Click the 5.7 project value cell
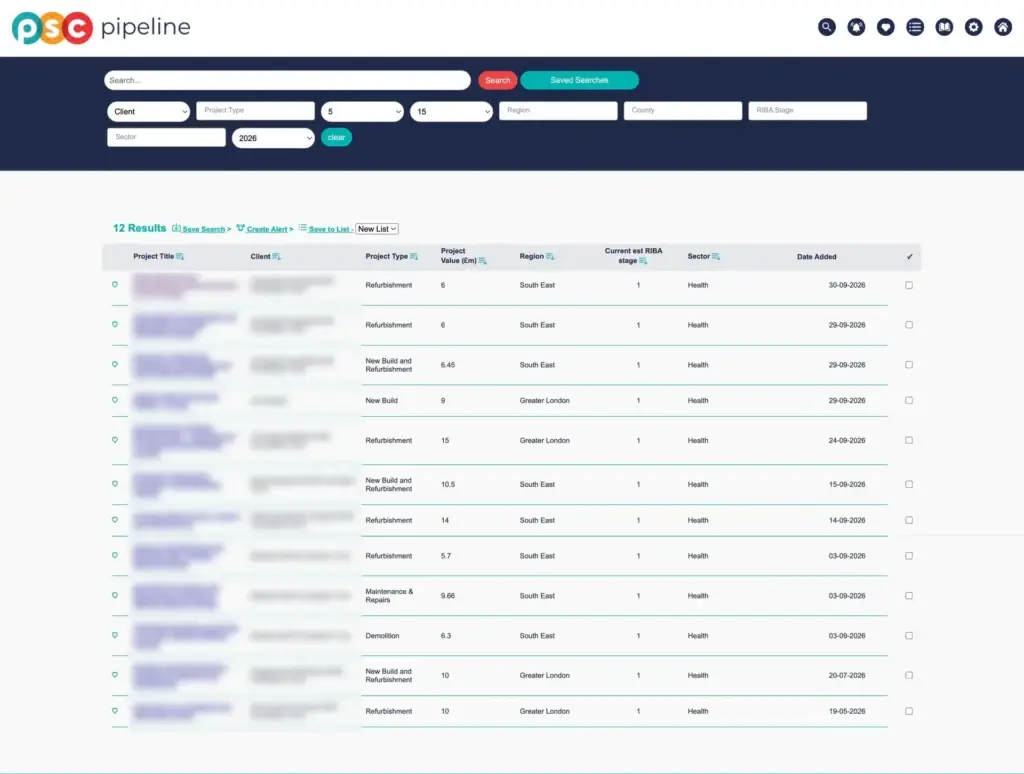 (446, 556)
